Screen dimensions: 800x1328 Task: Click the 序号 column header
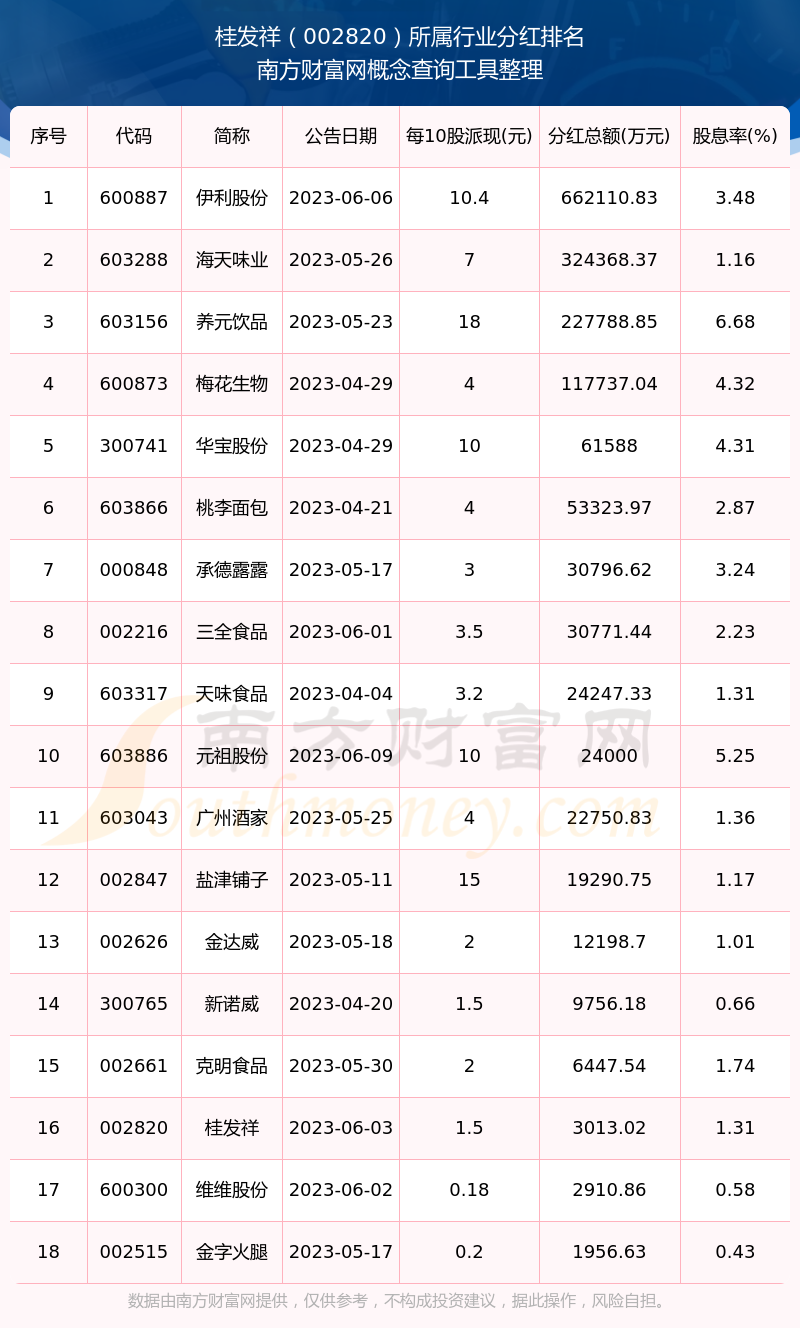pos(48,136)
